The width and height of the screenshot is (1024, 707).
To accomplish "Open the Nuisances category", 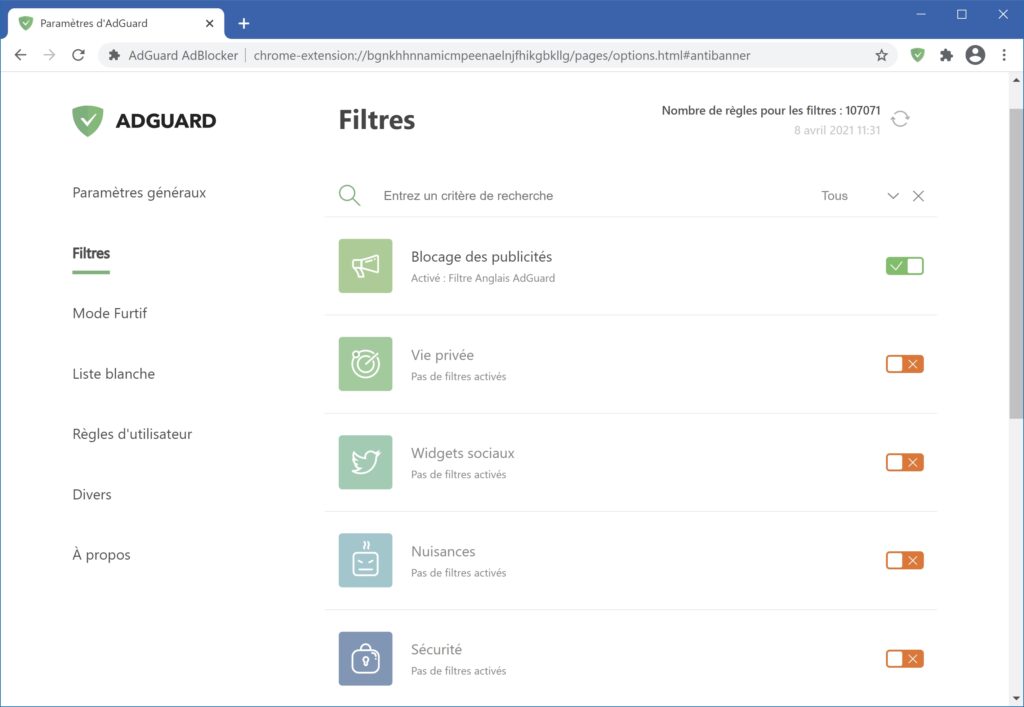I will pos(631,560).
